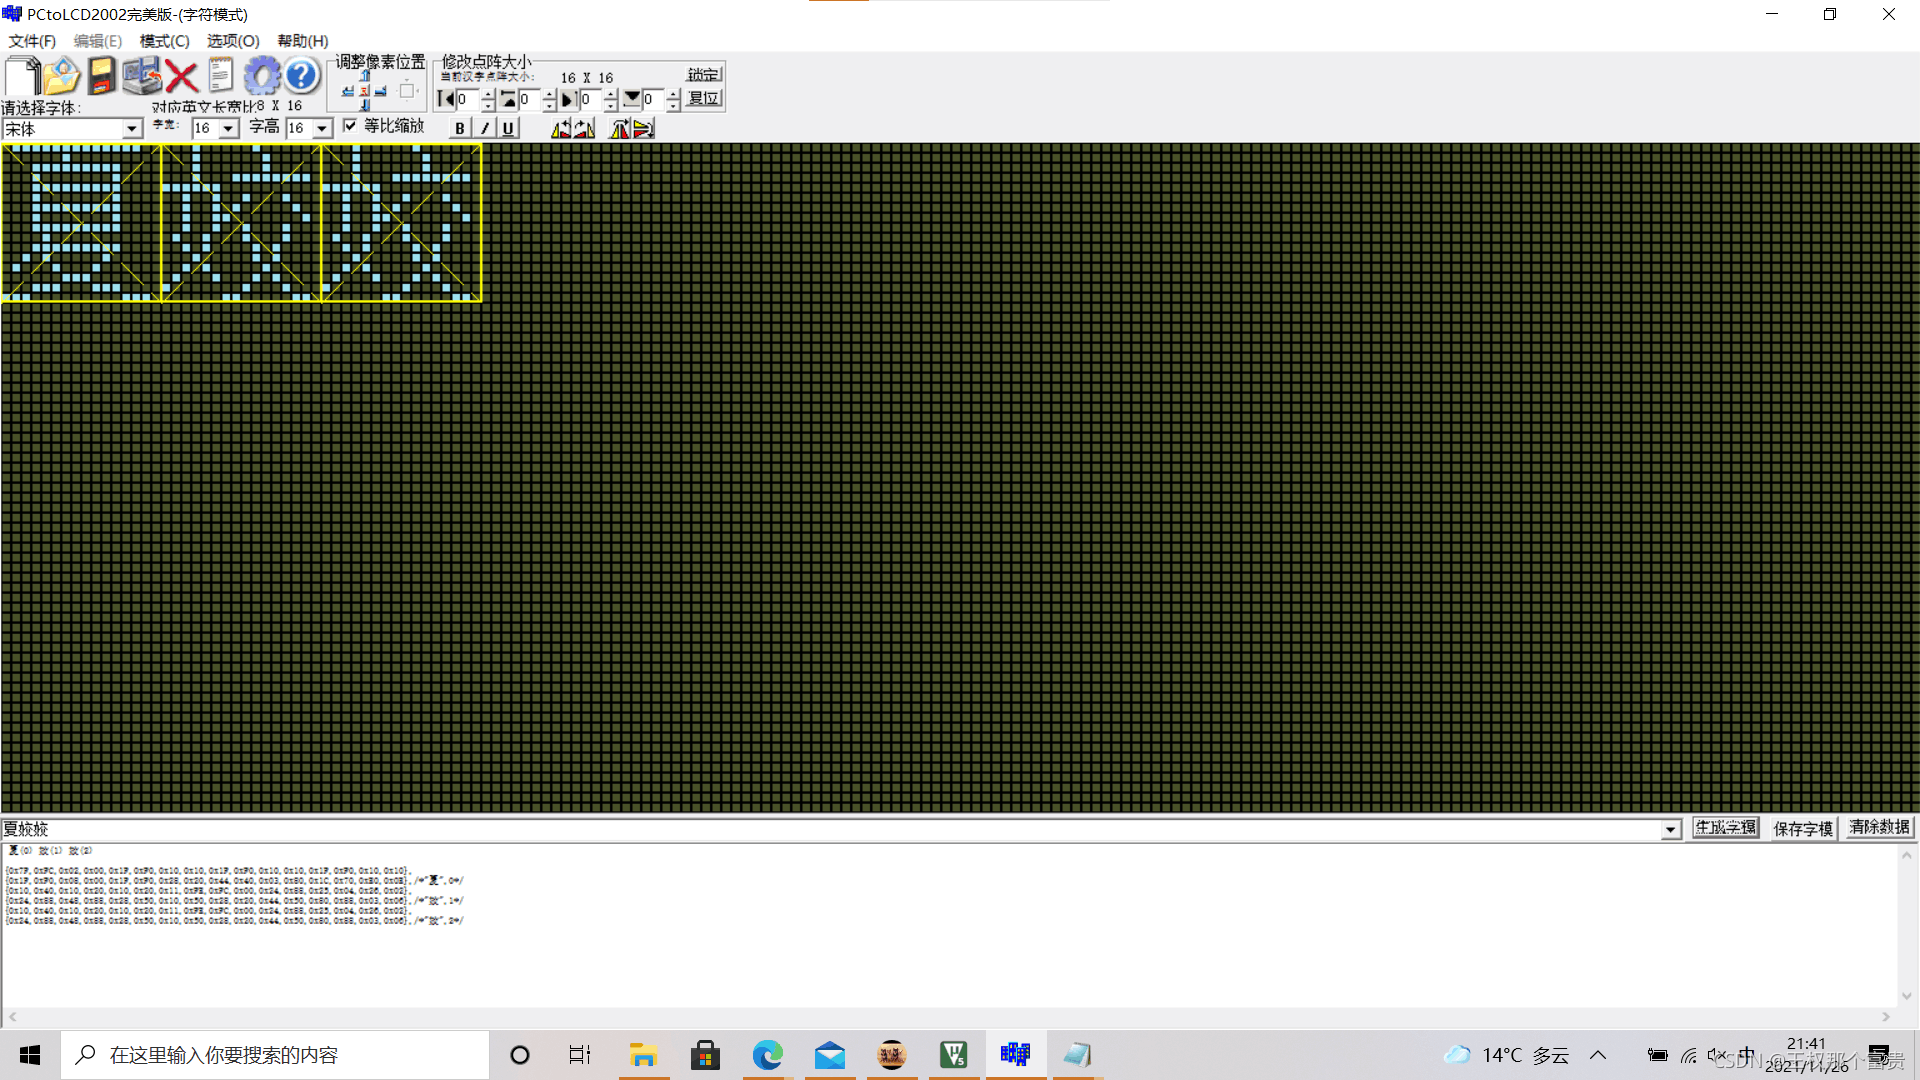Click the generated hex code output area
The height and width of the screenshot is (1080, 1920).
pyautogui.click(x=948, y=925)
